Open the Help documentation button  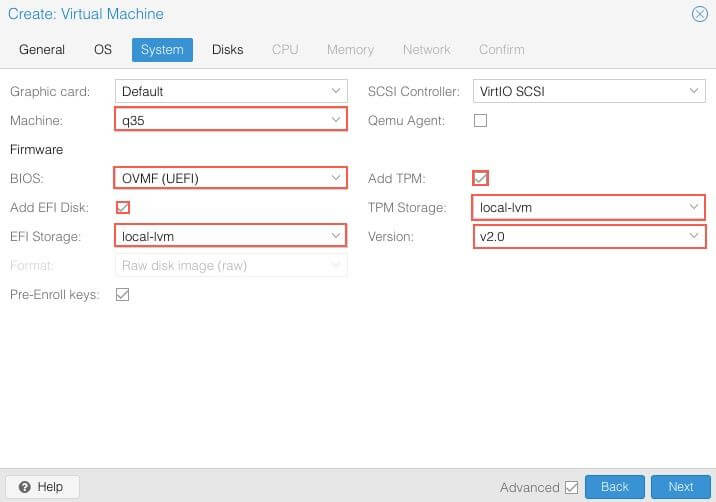click(x=41, y=487)
